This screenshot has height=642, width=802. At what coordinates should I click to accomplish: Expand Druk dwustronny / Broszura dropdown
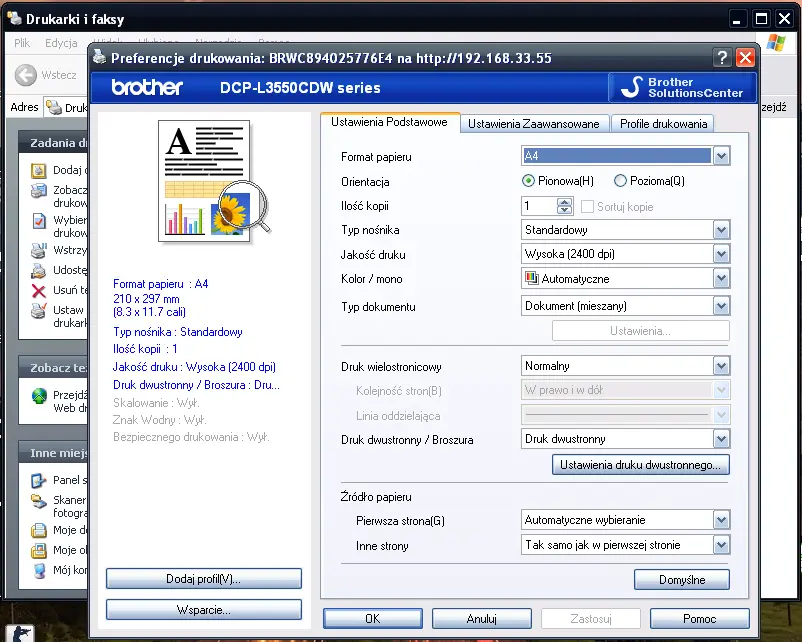pos(721,439)
